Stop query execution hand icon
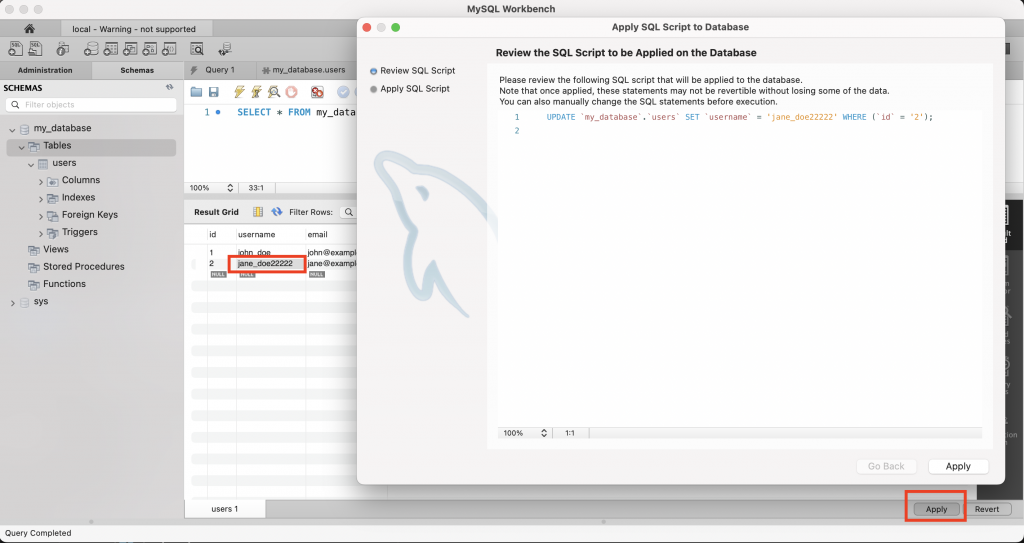 click(x=291, y=92)
